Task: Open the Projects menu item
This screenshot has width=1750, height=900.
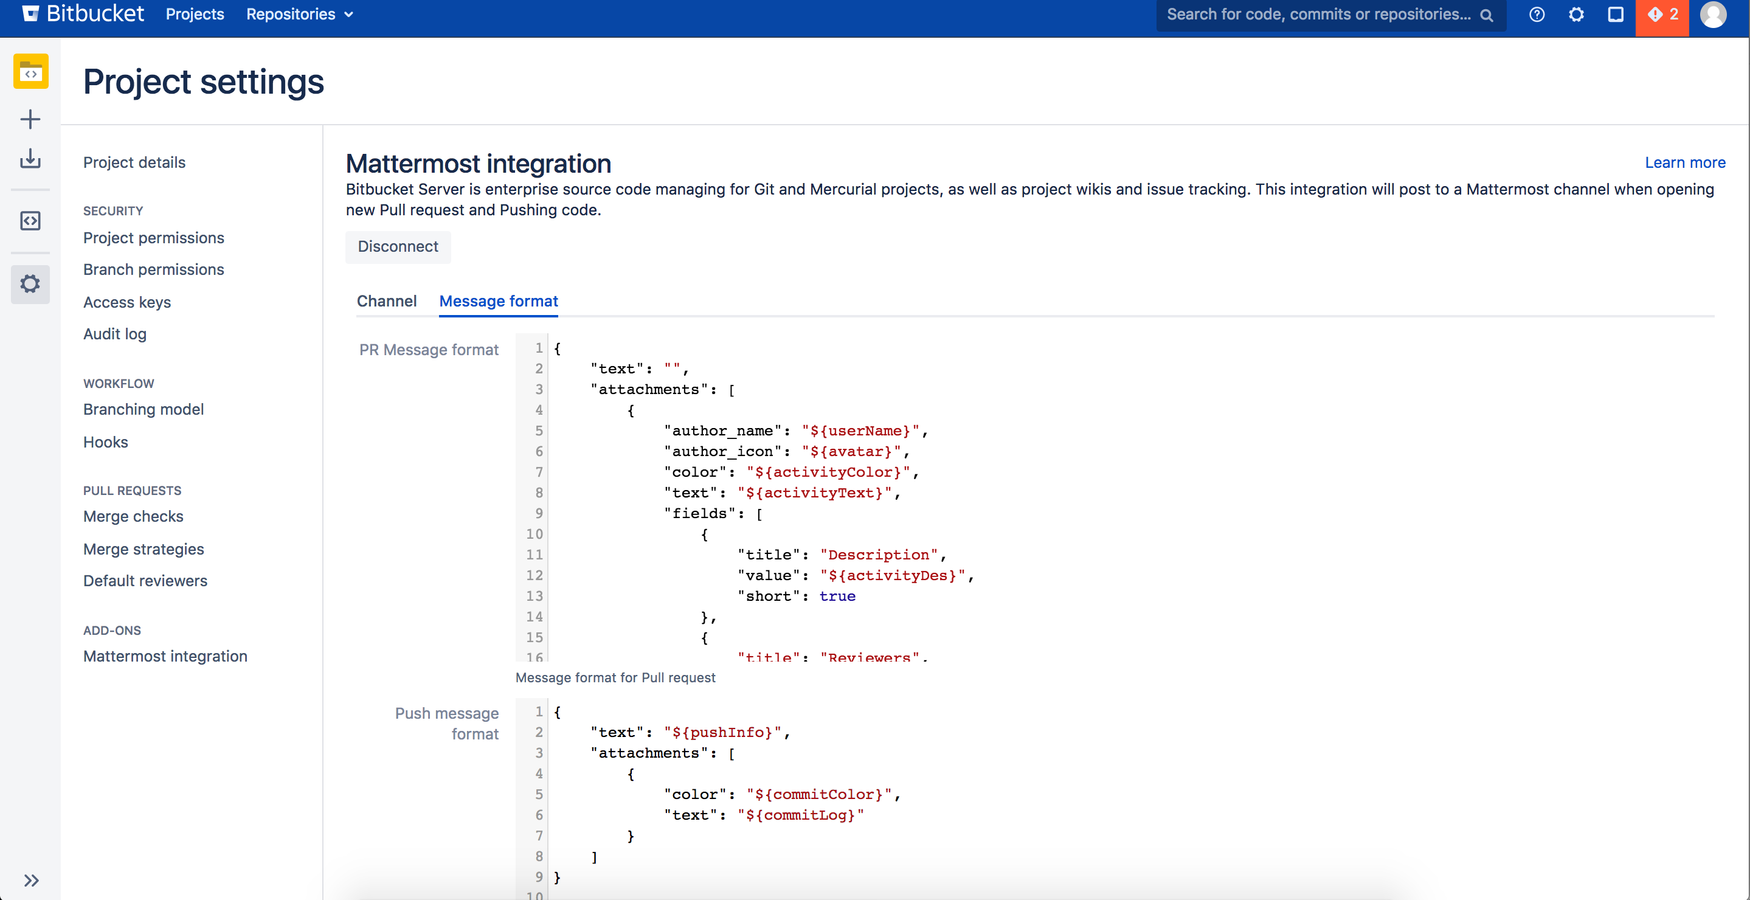Action: tap(195, 15)
